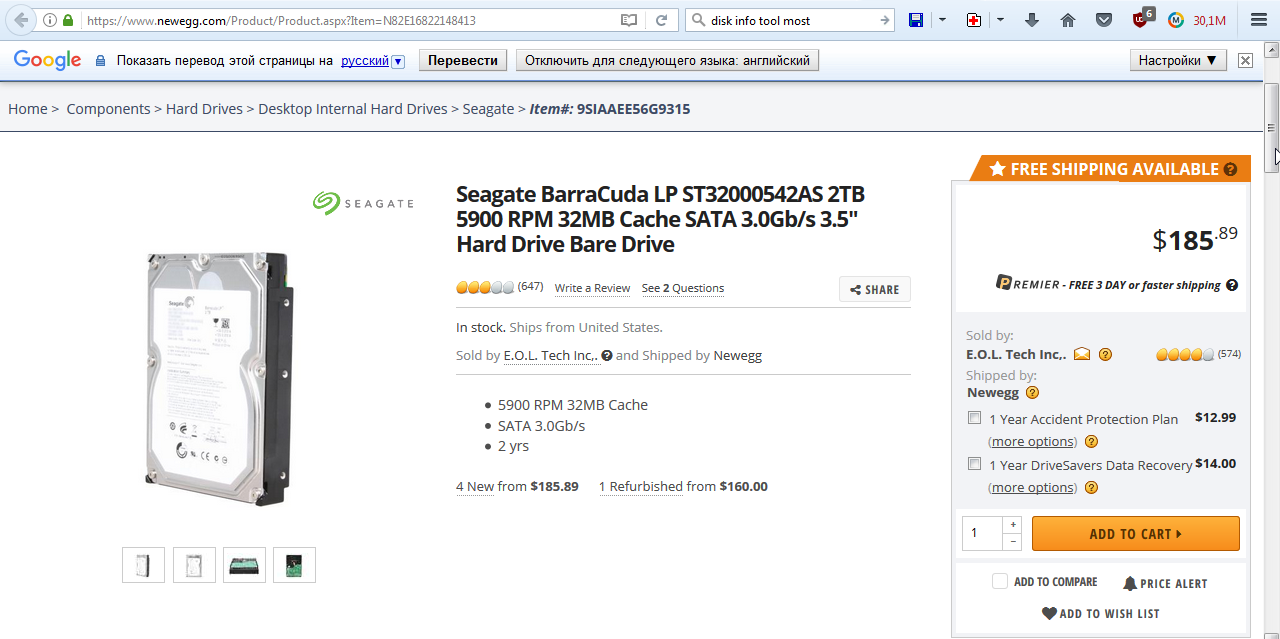The height and width of the screenshot is (639, 1280).
Task: Select the fourth product thumbnail circuit board
Action: (x=294, y=565)
